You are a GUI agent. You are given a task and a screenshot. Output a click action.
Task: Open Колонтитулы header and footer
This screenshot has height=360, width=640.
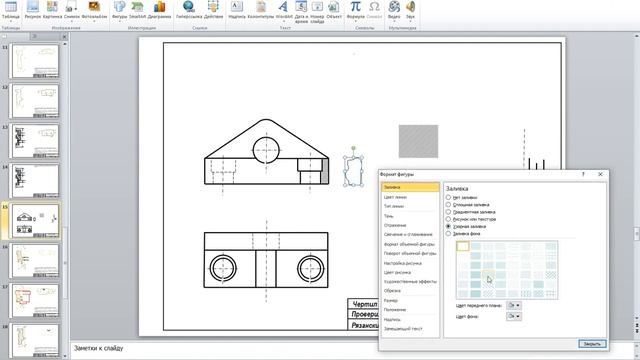click(x=260, y=10)
